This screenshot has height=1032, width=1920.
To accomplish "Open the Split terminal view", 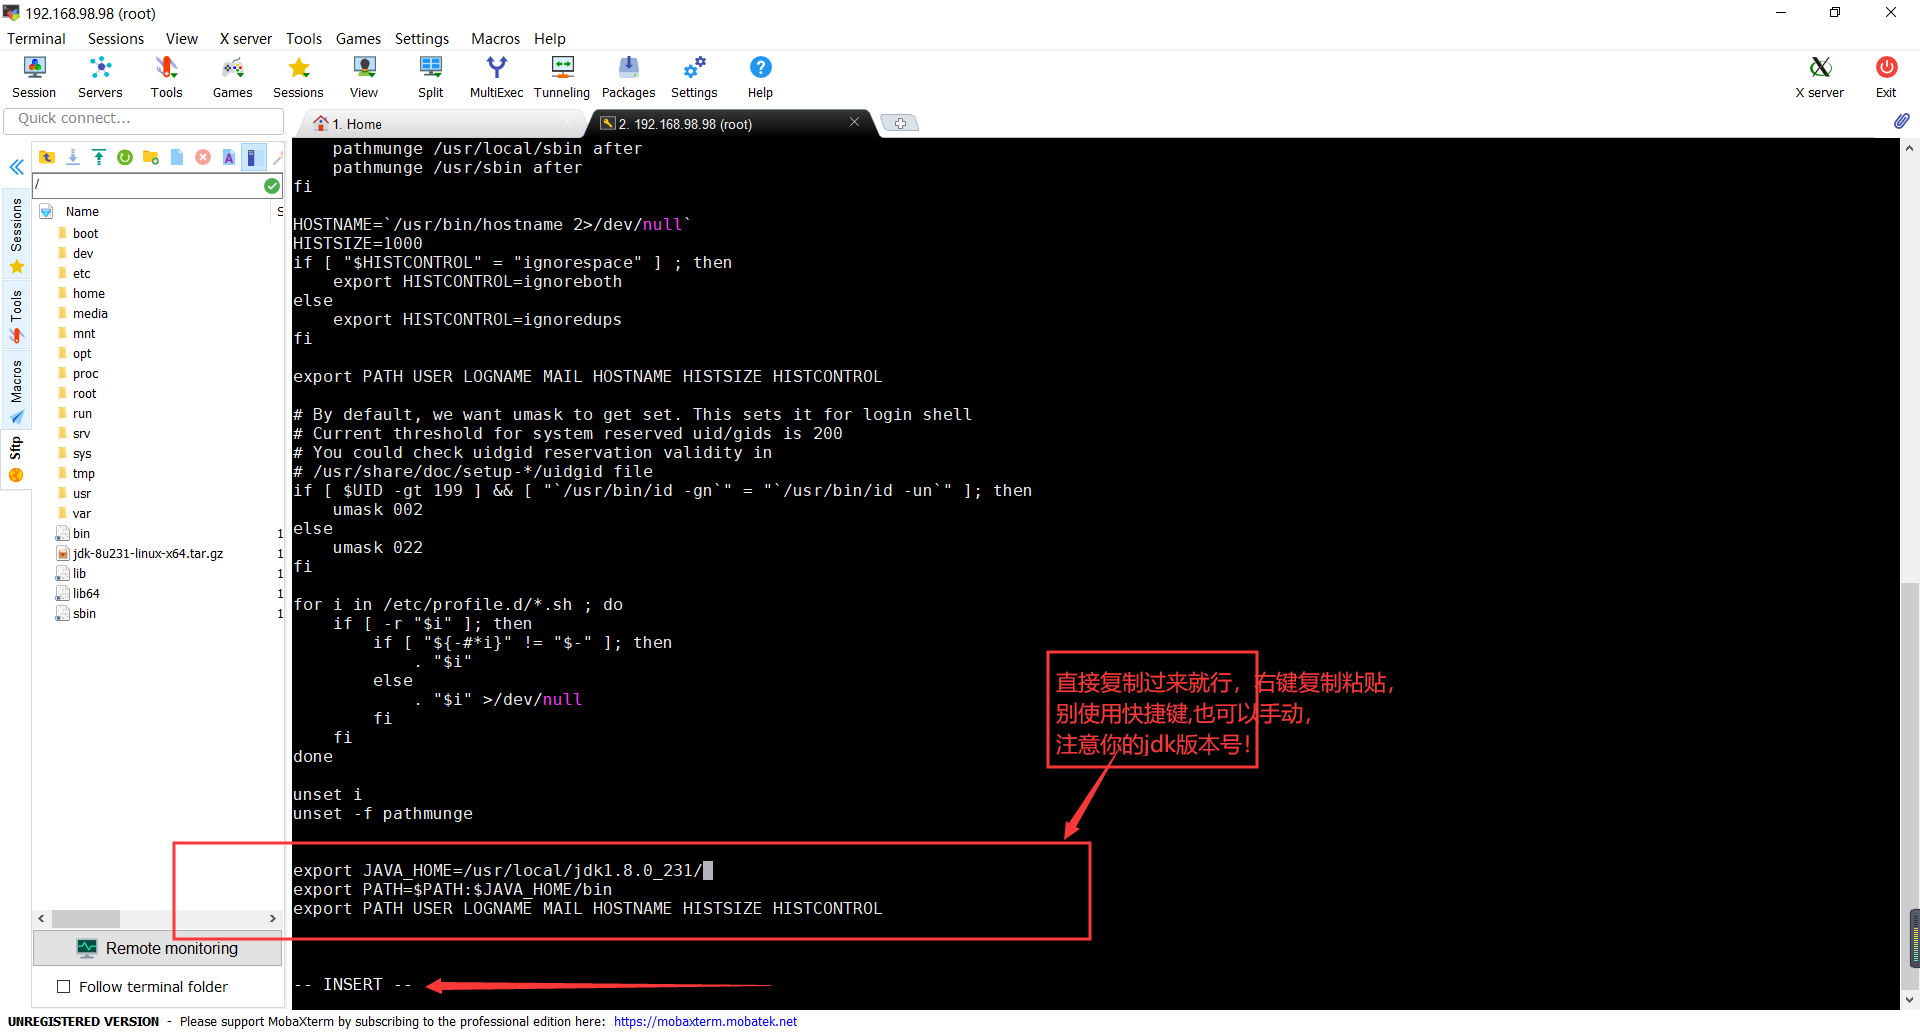I will pos(430,75).
